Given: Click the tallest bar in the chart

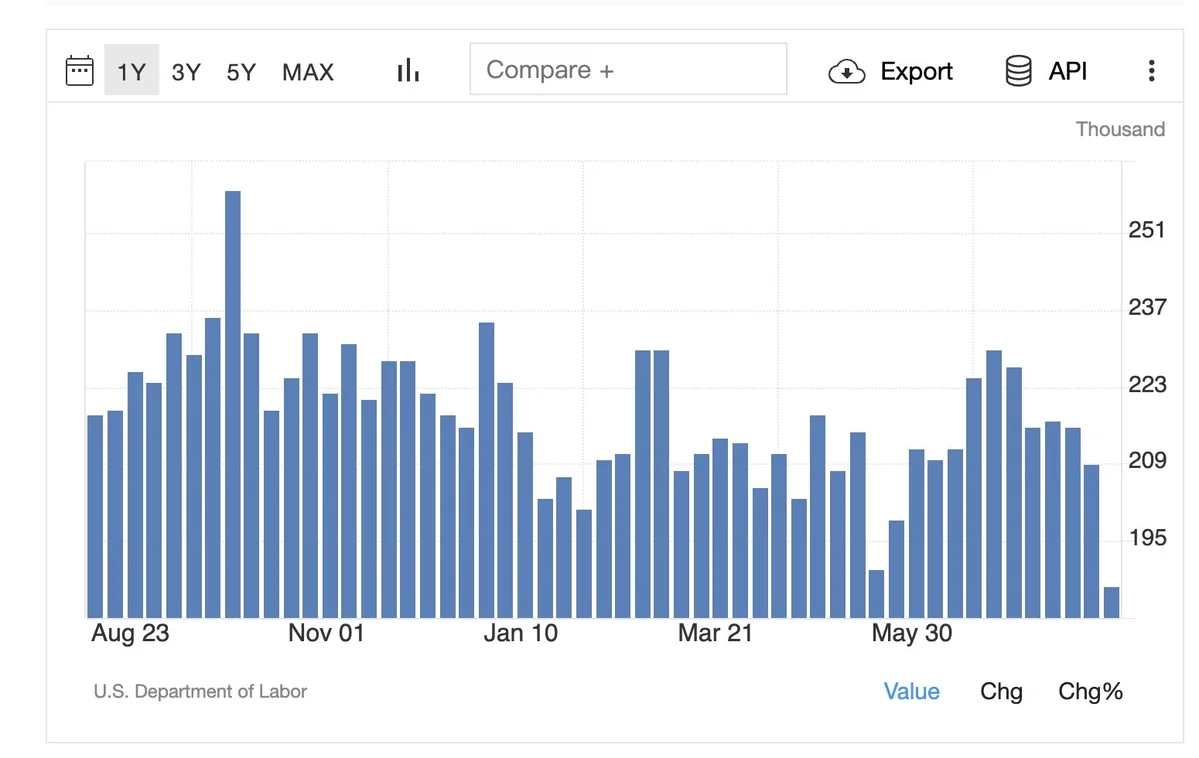Looking at the screenshot, I should 232,404.
